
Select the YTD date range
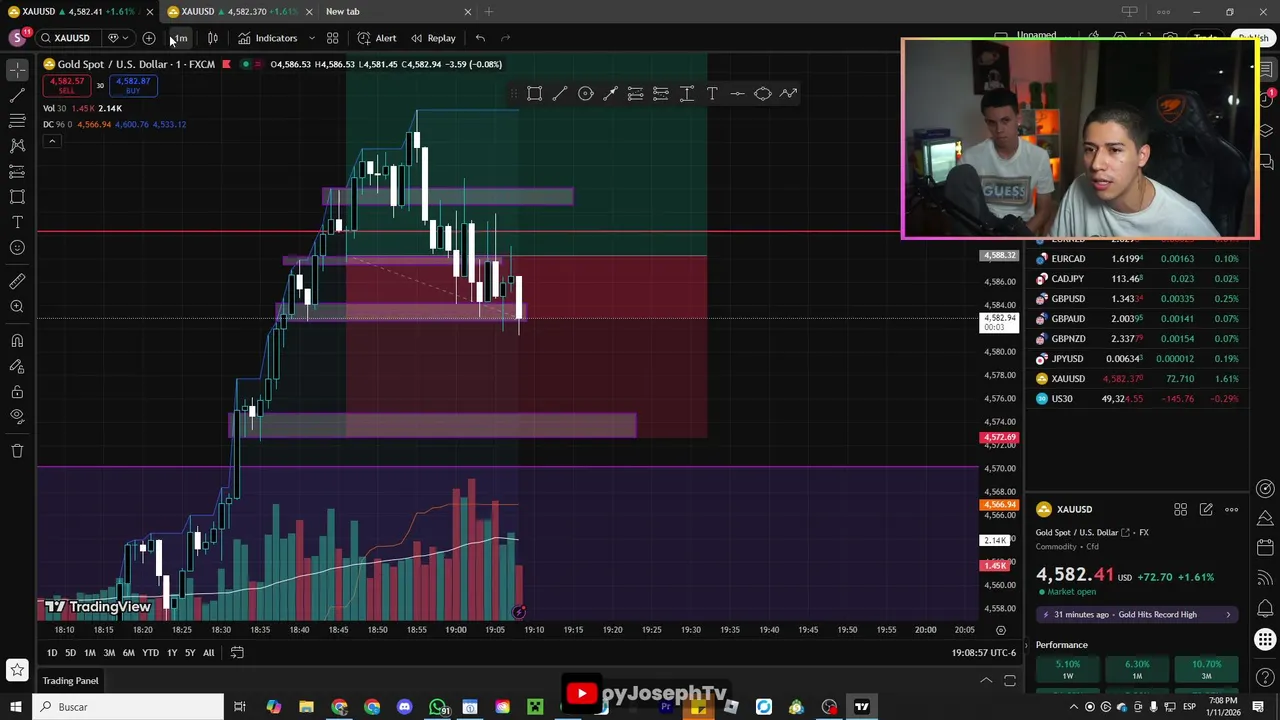click(150, 653)
